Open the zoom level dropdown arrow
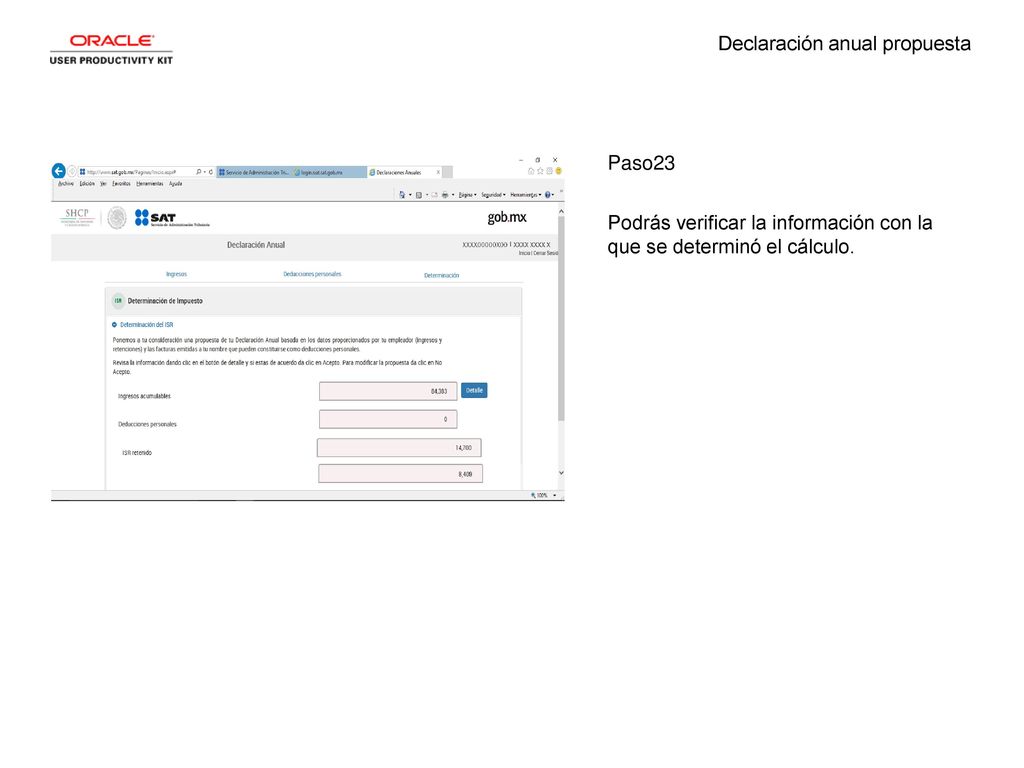This screenshot has height=768, width=1024. pos(554,496)
